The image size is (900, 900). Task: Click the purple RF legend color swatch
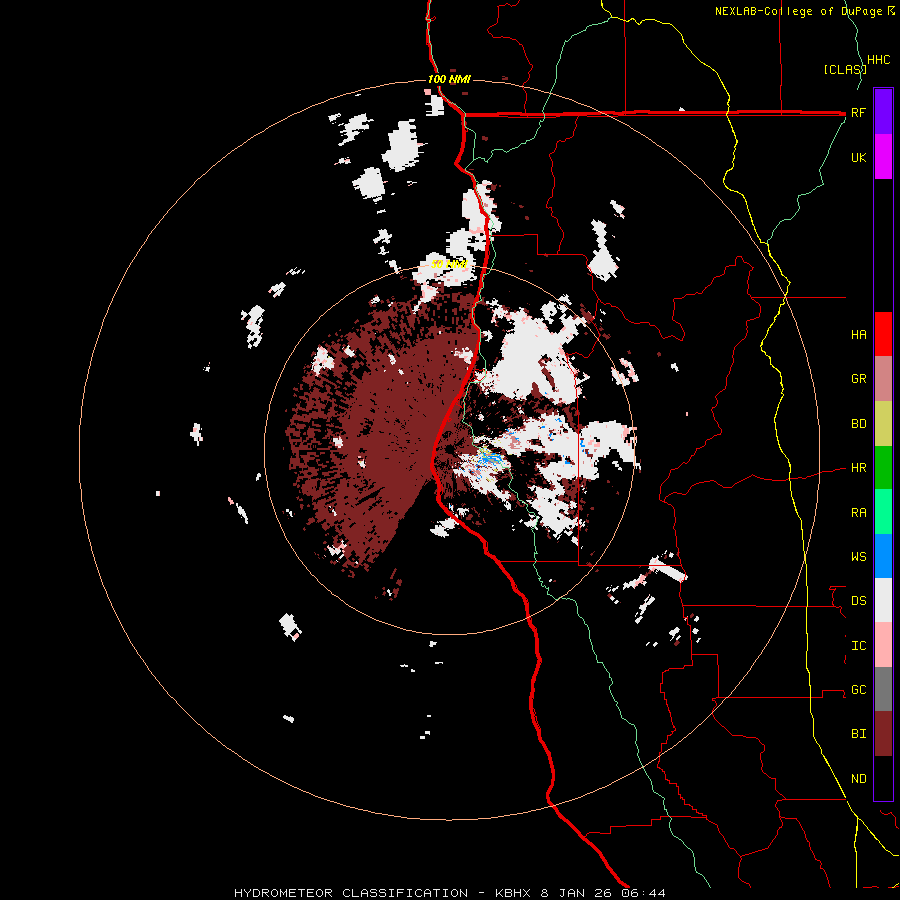pos(883,112)
